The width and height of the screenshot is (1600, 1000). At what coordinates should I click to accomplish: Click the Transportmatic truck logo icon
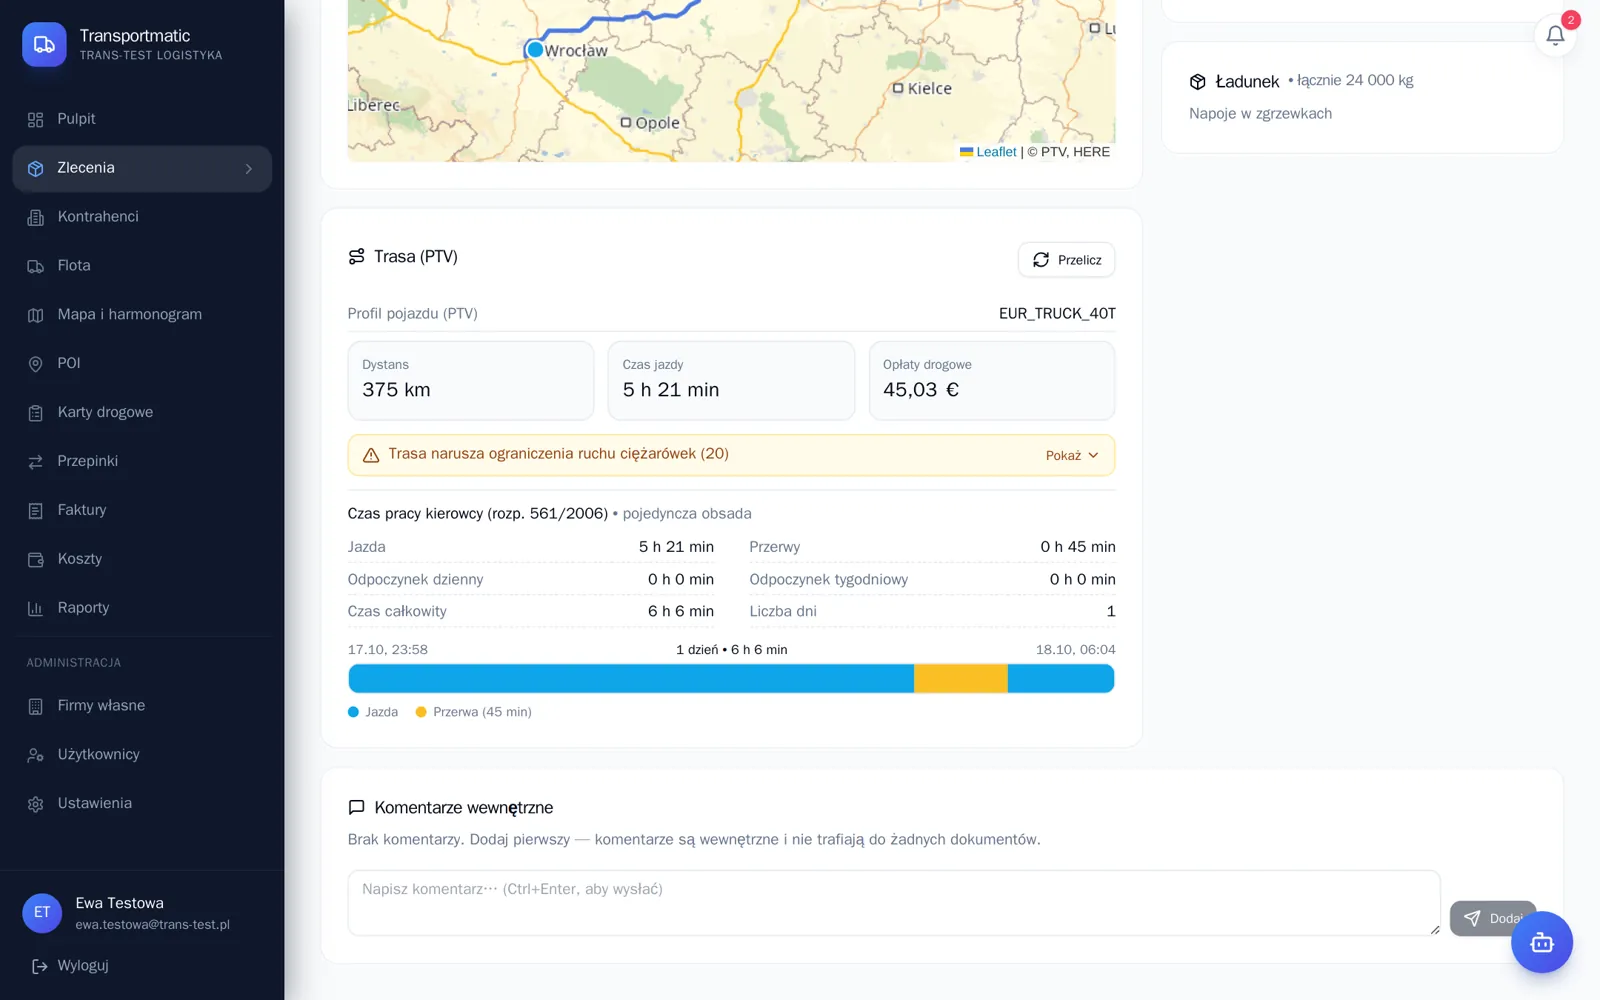click(44, 44)
